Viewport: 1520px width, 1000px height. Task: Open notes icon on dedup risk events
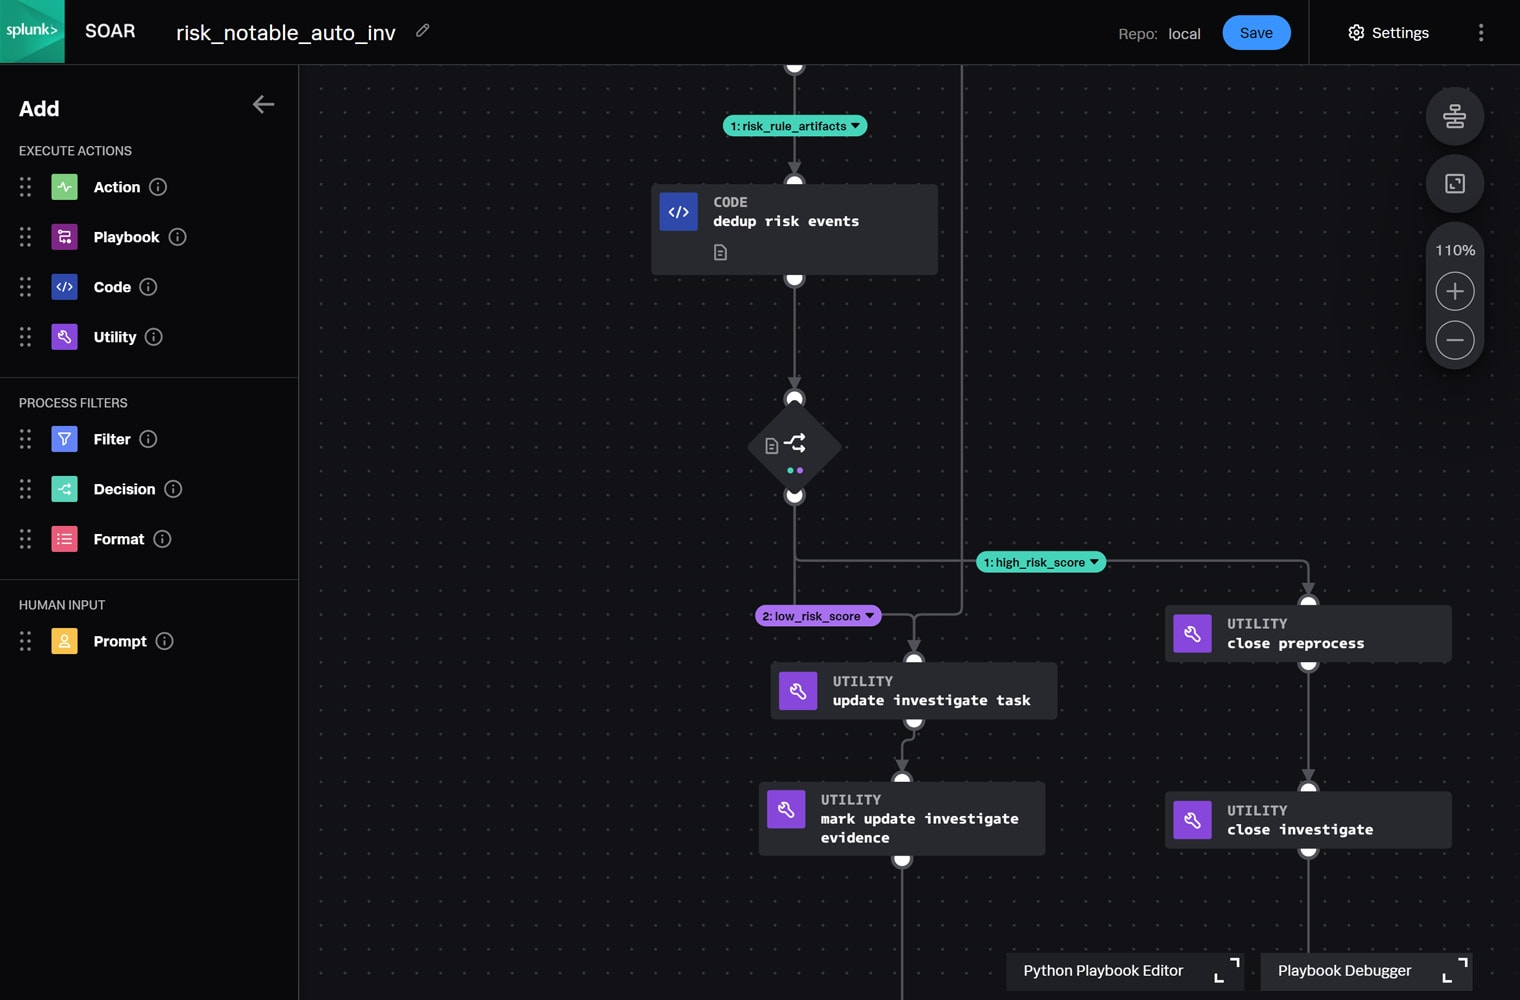[720, 253]
